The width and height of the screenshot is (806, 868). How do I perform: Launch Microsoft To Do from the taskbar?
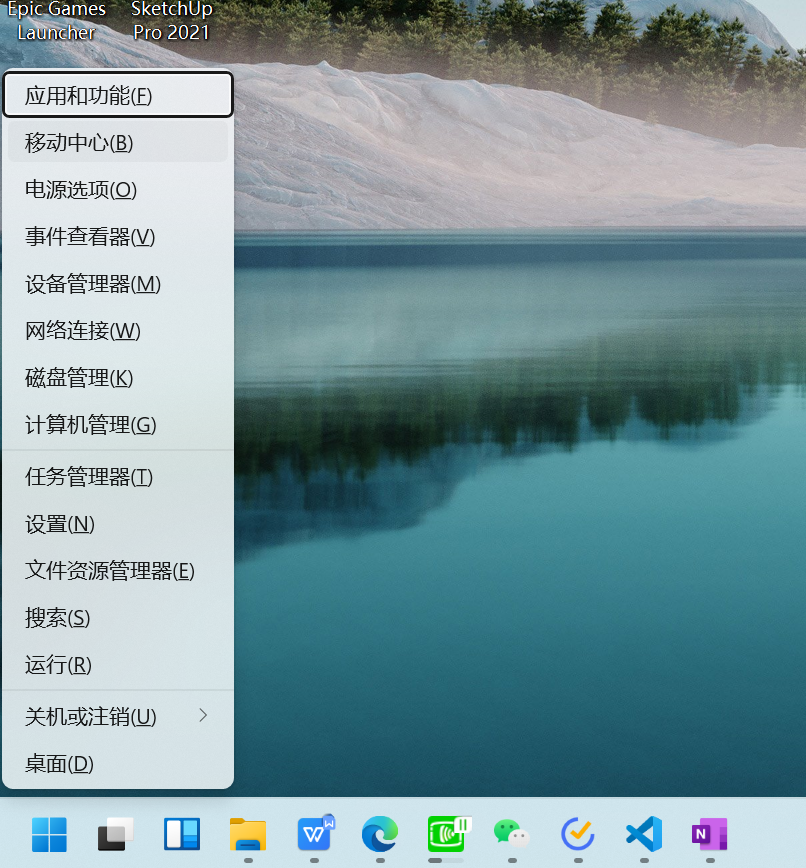pos(577,834)
